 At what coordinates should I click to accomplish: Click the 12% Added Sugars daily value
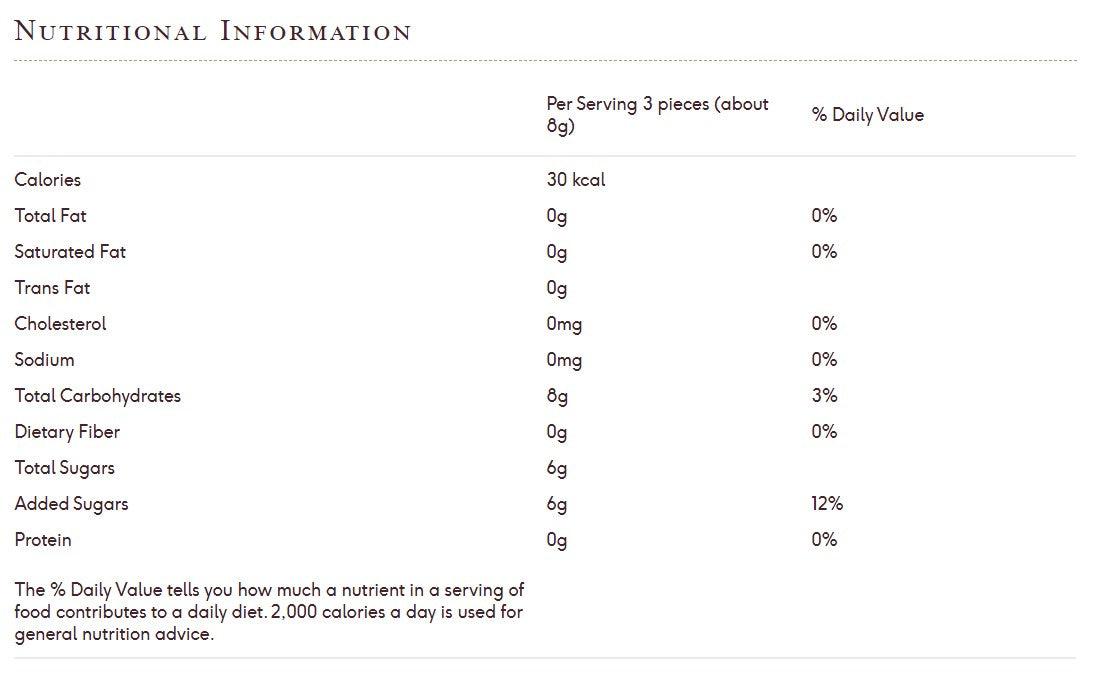tap(827, 504)
